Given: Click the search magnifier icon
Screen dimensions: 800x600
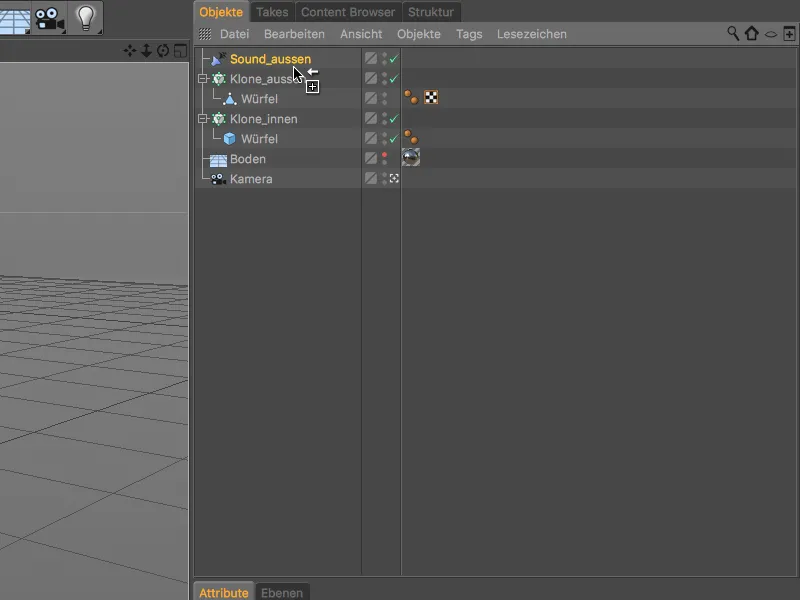Looking at the screenshot, I should click(733, 34).
